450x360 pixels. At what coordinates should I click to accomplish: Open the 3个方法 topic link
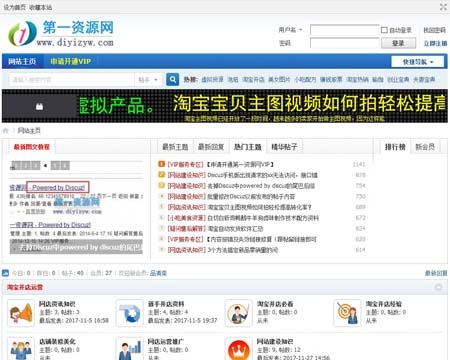click(242, 250)
